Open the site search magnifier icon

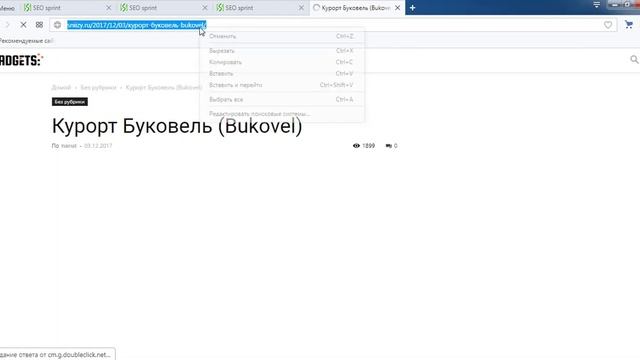click(x=634, y=60)
